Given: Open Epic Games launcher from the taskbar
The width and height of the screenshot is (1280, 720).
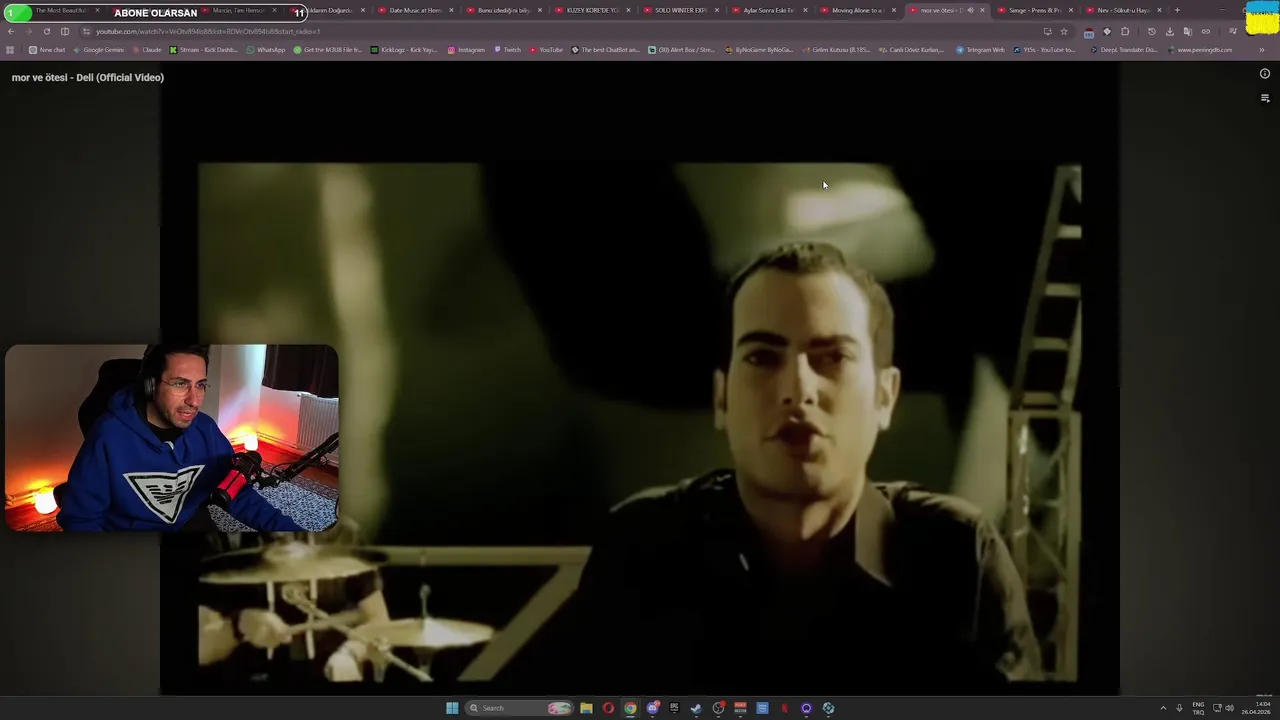Looking at the screenshot, I should (x=674, y=708).
